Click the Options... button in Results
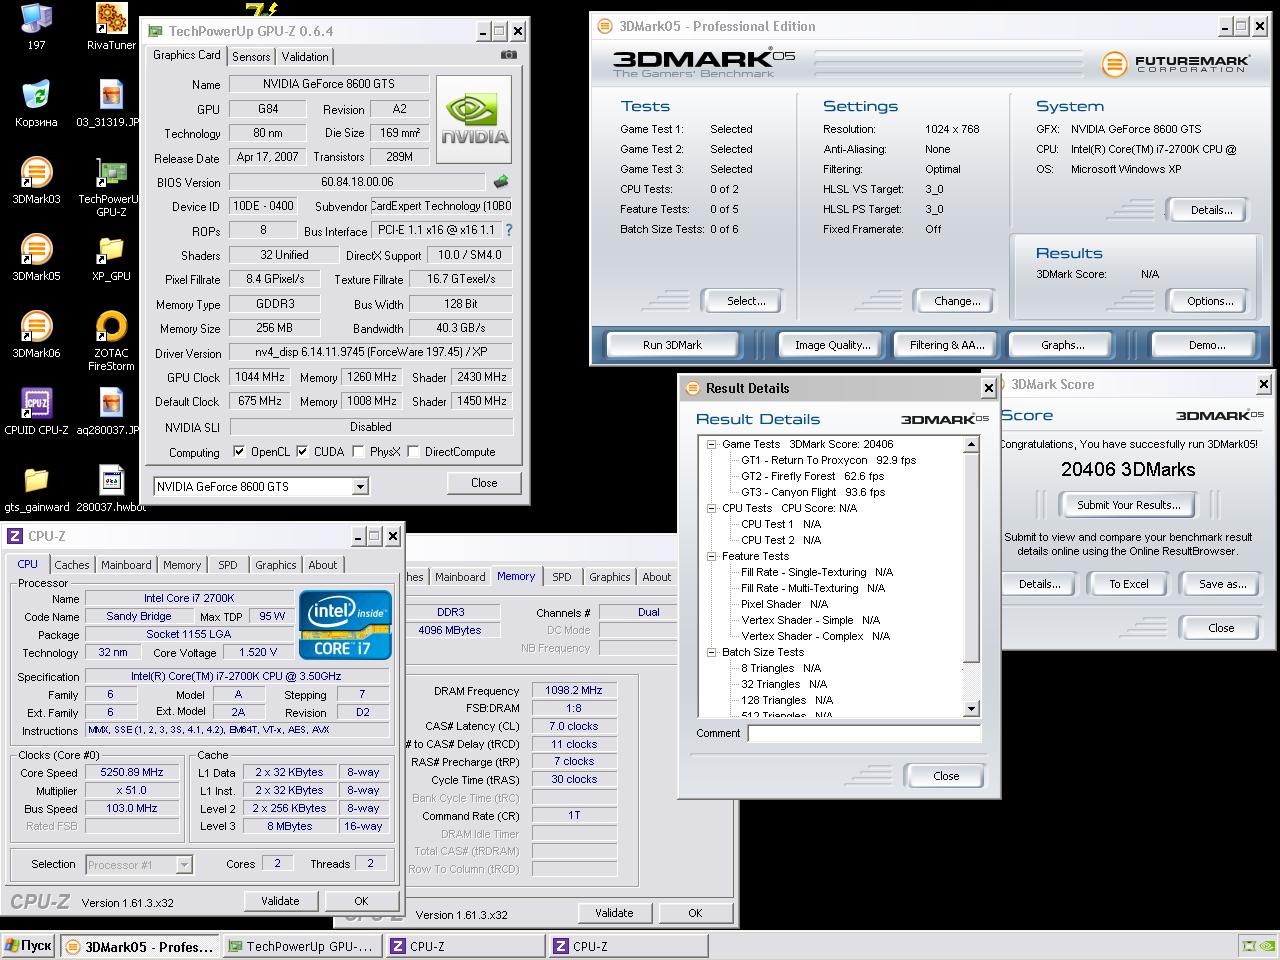 [x=1210, y=301]
